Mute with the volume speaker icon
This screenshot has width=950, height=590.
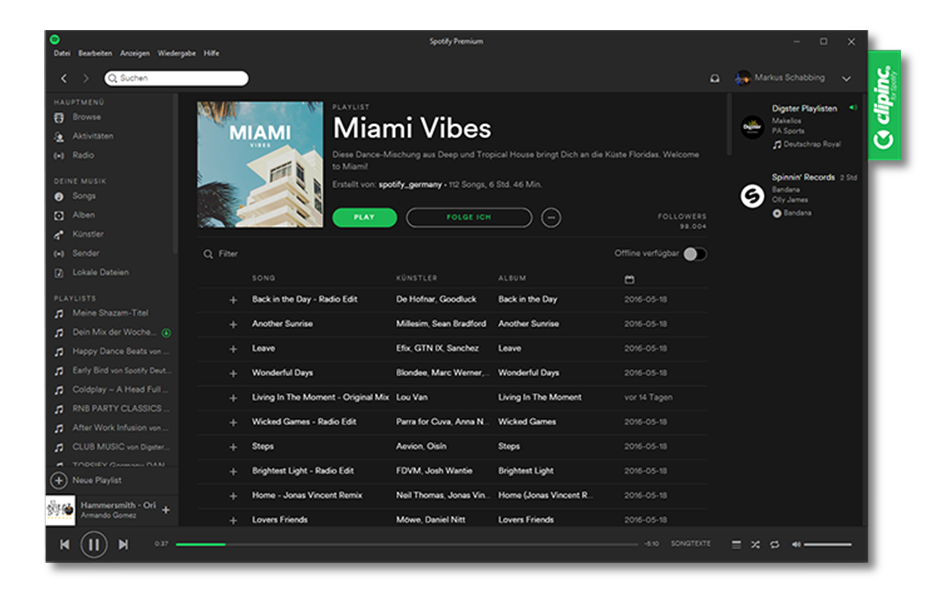click(796, 545)
